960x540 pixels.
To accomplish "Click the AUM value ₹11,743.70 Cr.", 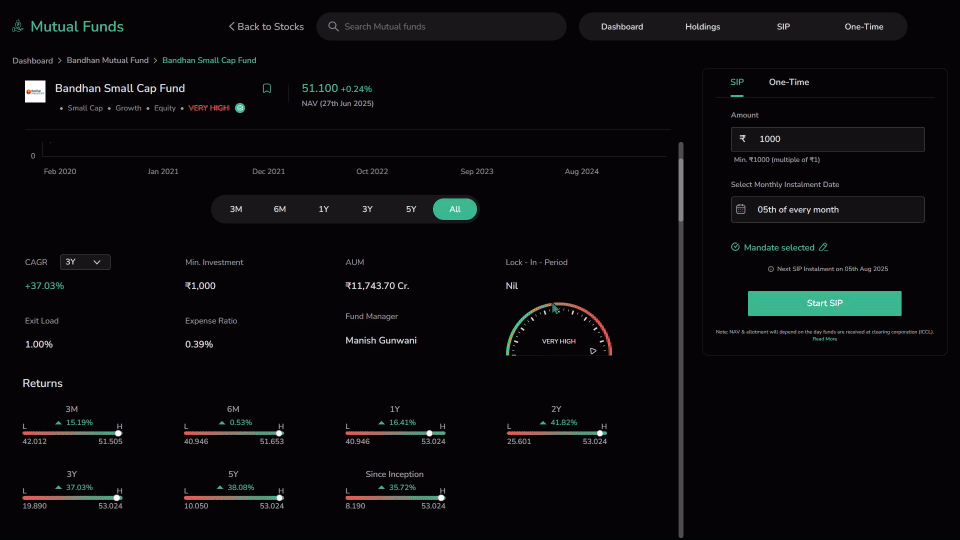I will [377, 286].
